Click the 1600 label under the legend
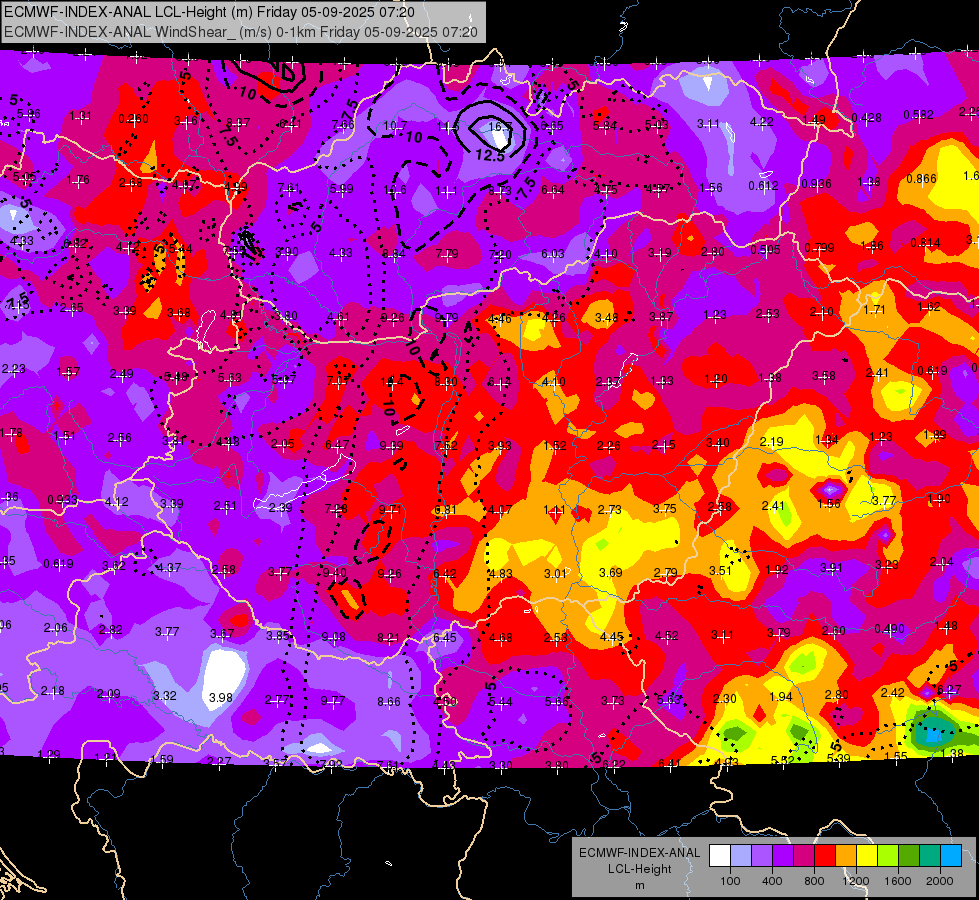The image size is (979, 900). [x=898, y=881]
